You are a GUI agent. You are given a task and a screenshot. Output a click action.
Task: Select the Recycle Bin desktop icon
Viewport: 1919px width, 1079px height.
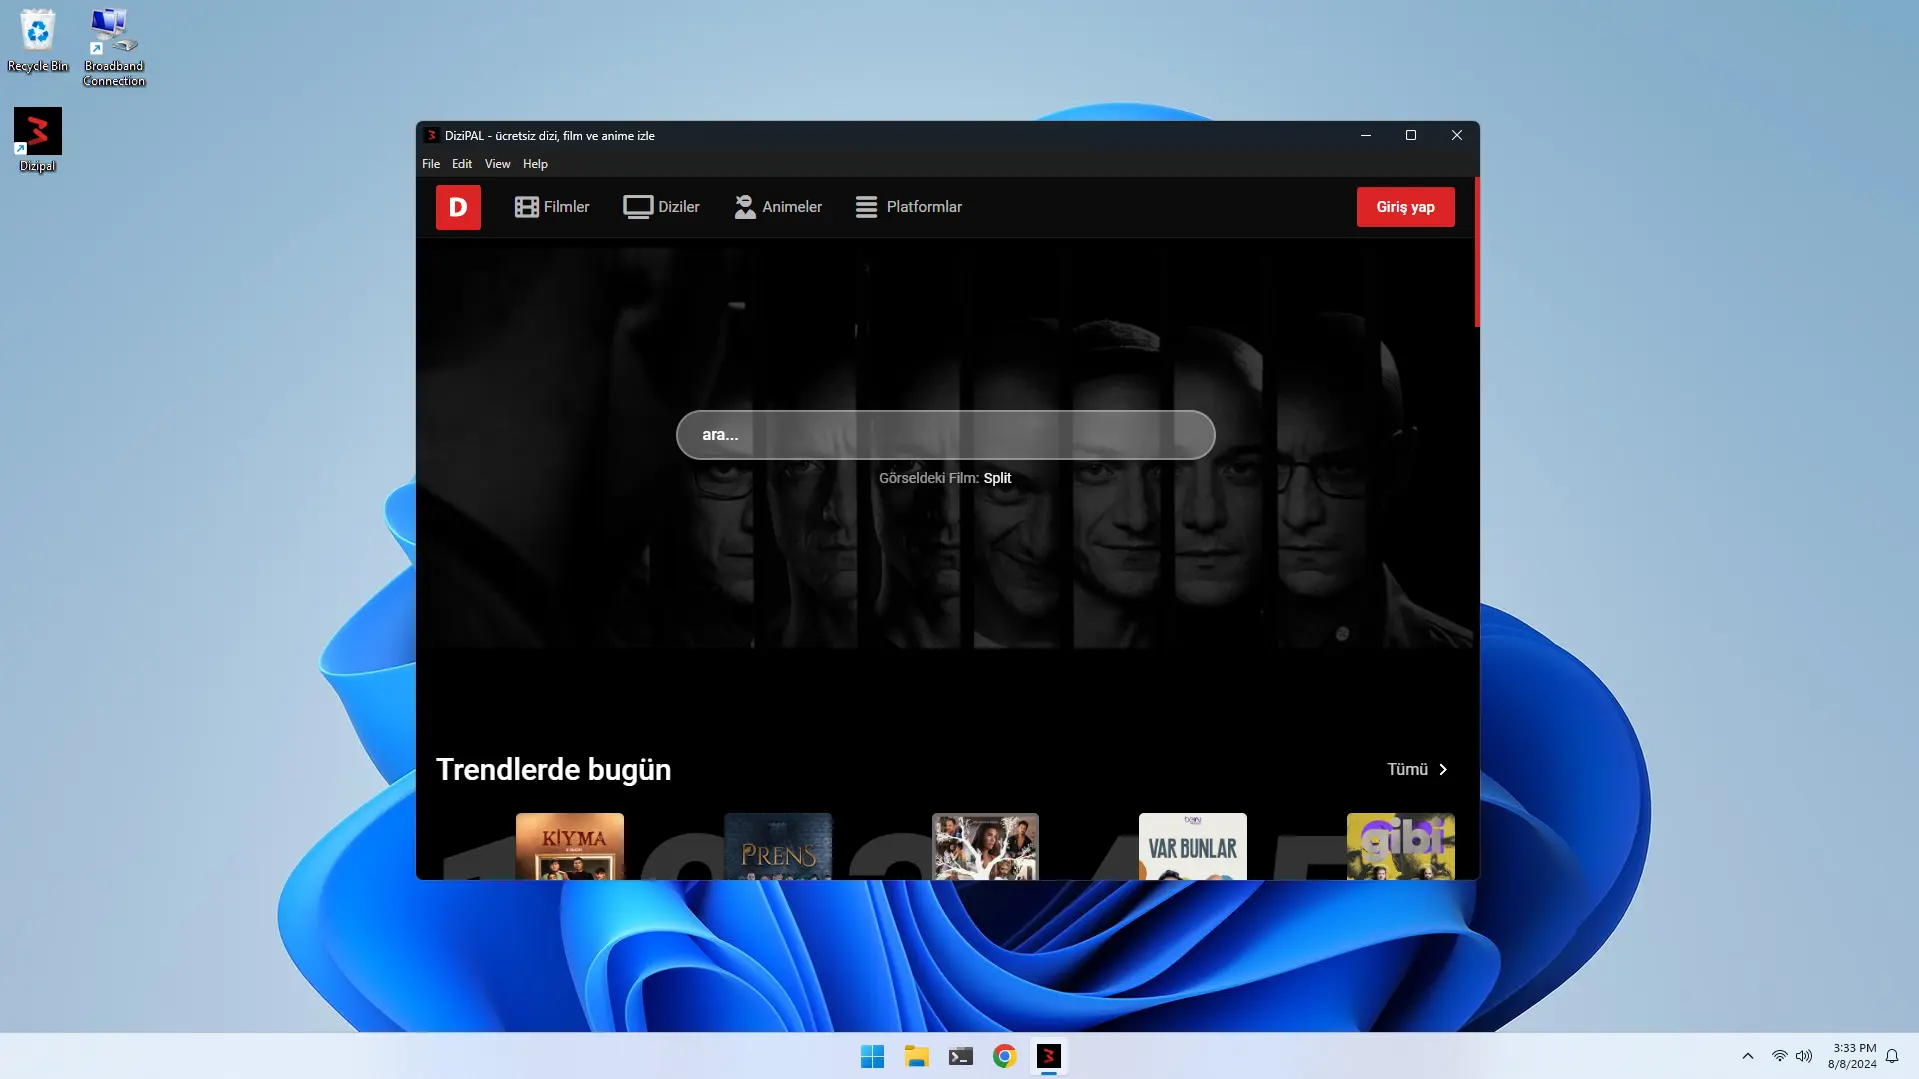pyautogui.click(x=38, y=41)
